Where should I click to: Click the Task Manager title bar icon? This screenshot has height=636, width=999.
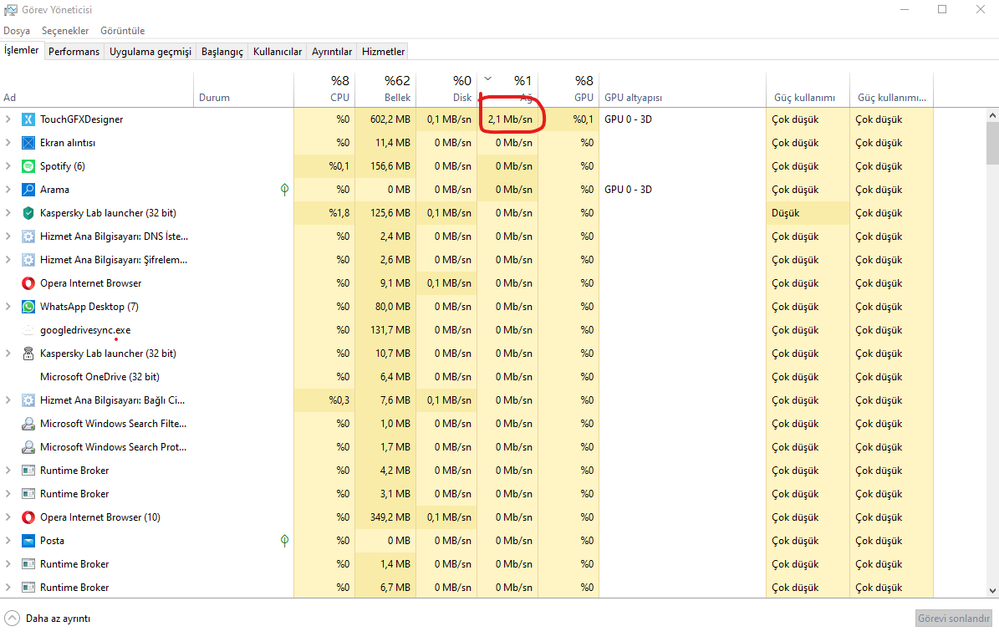tap(10, 10)
